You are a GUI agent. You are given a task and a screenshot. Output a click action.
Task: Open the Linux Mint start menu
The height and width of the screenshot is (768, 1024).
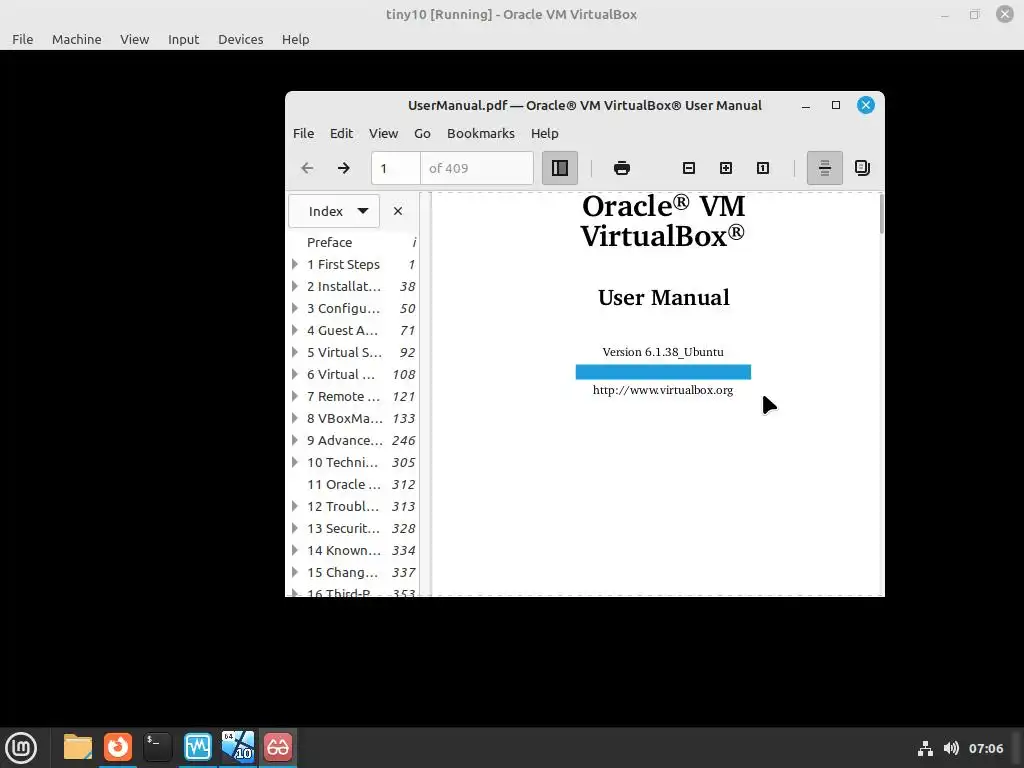pos(21,748)
